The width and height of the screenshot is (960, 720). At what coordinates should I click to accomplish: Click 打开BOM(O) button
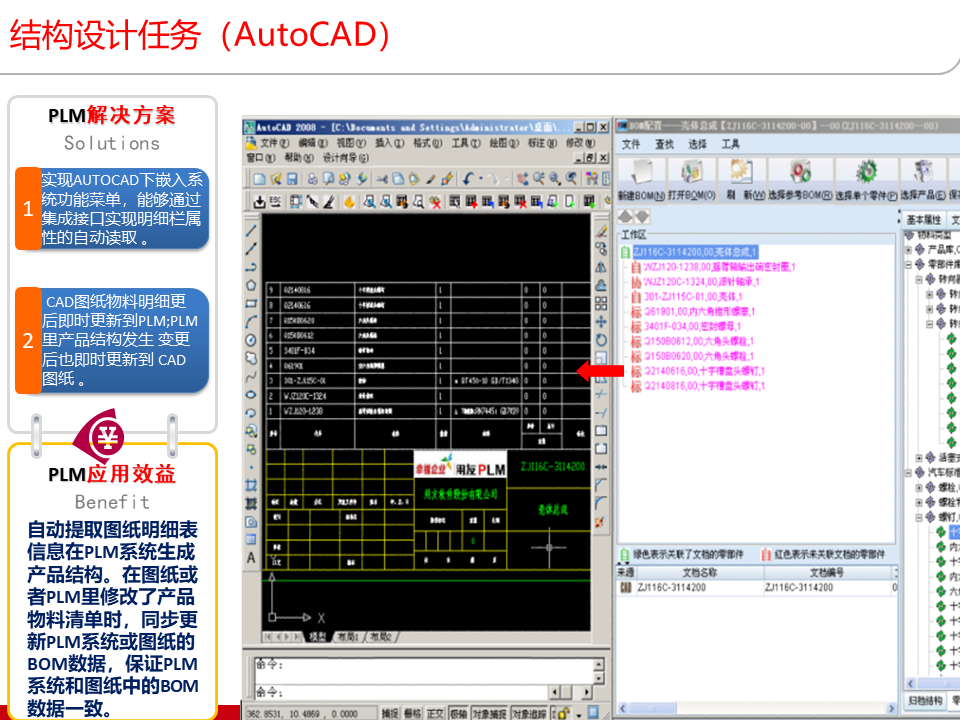click(692, 180)
